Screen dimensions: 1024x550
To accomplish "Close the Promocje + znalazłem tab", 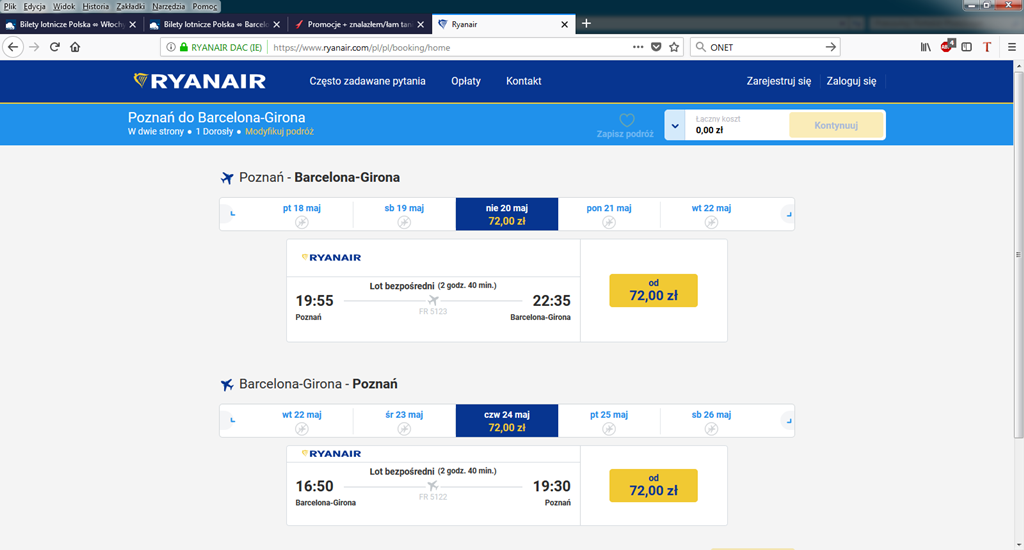I will point(421,24).
